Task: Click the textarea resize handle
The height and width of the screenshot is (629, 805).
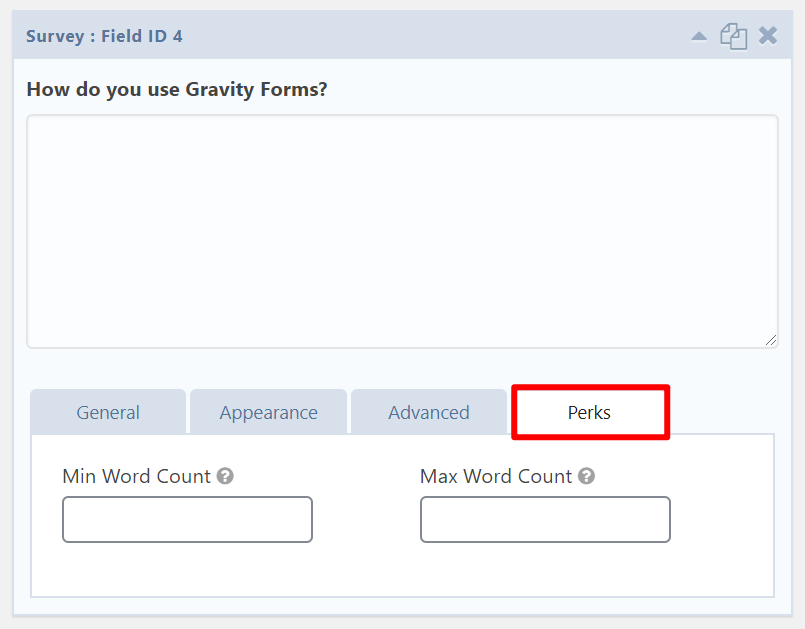Action: 771,340
